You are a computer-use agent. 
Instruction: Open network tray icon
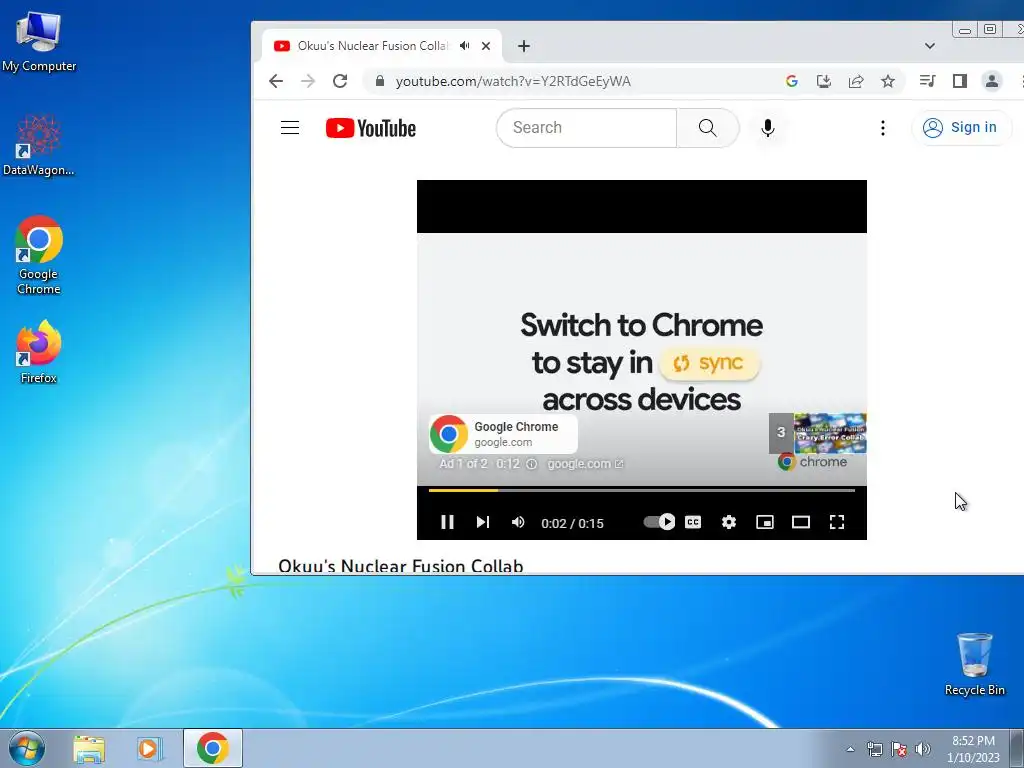pos(874,749)
